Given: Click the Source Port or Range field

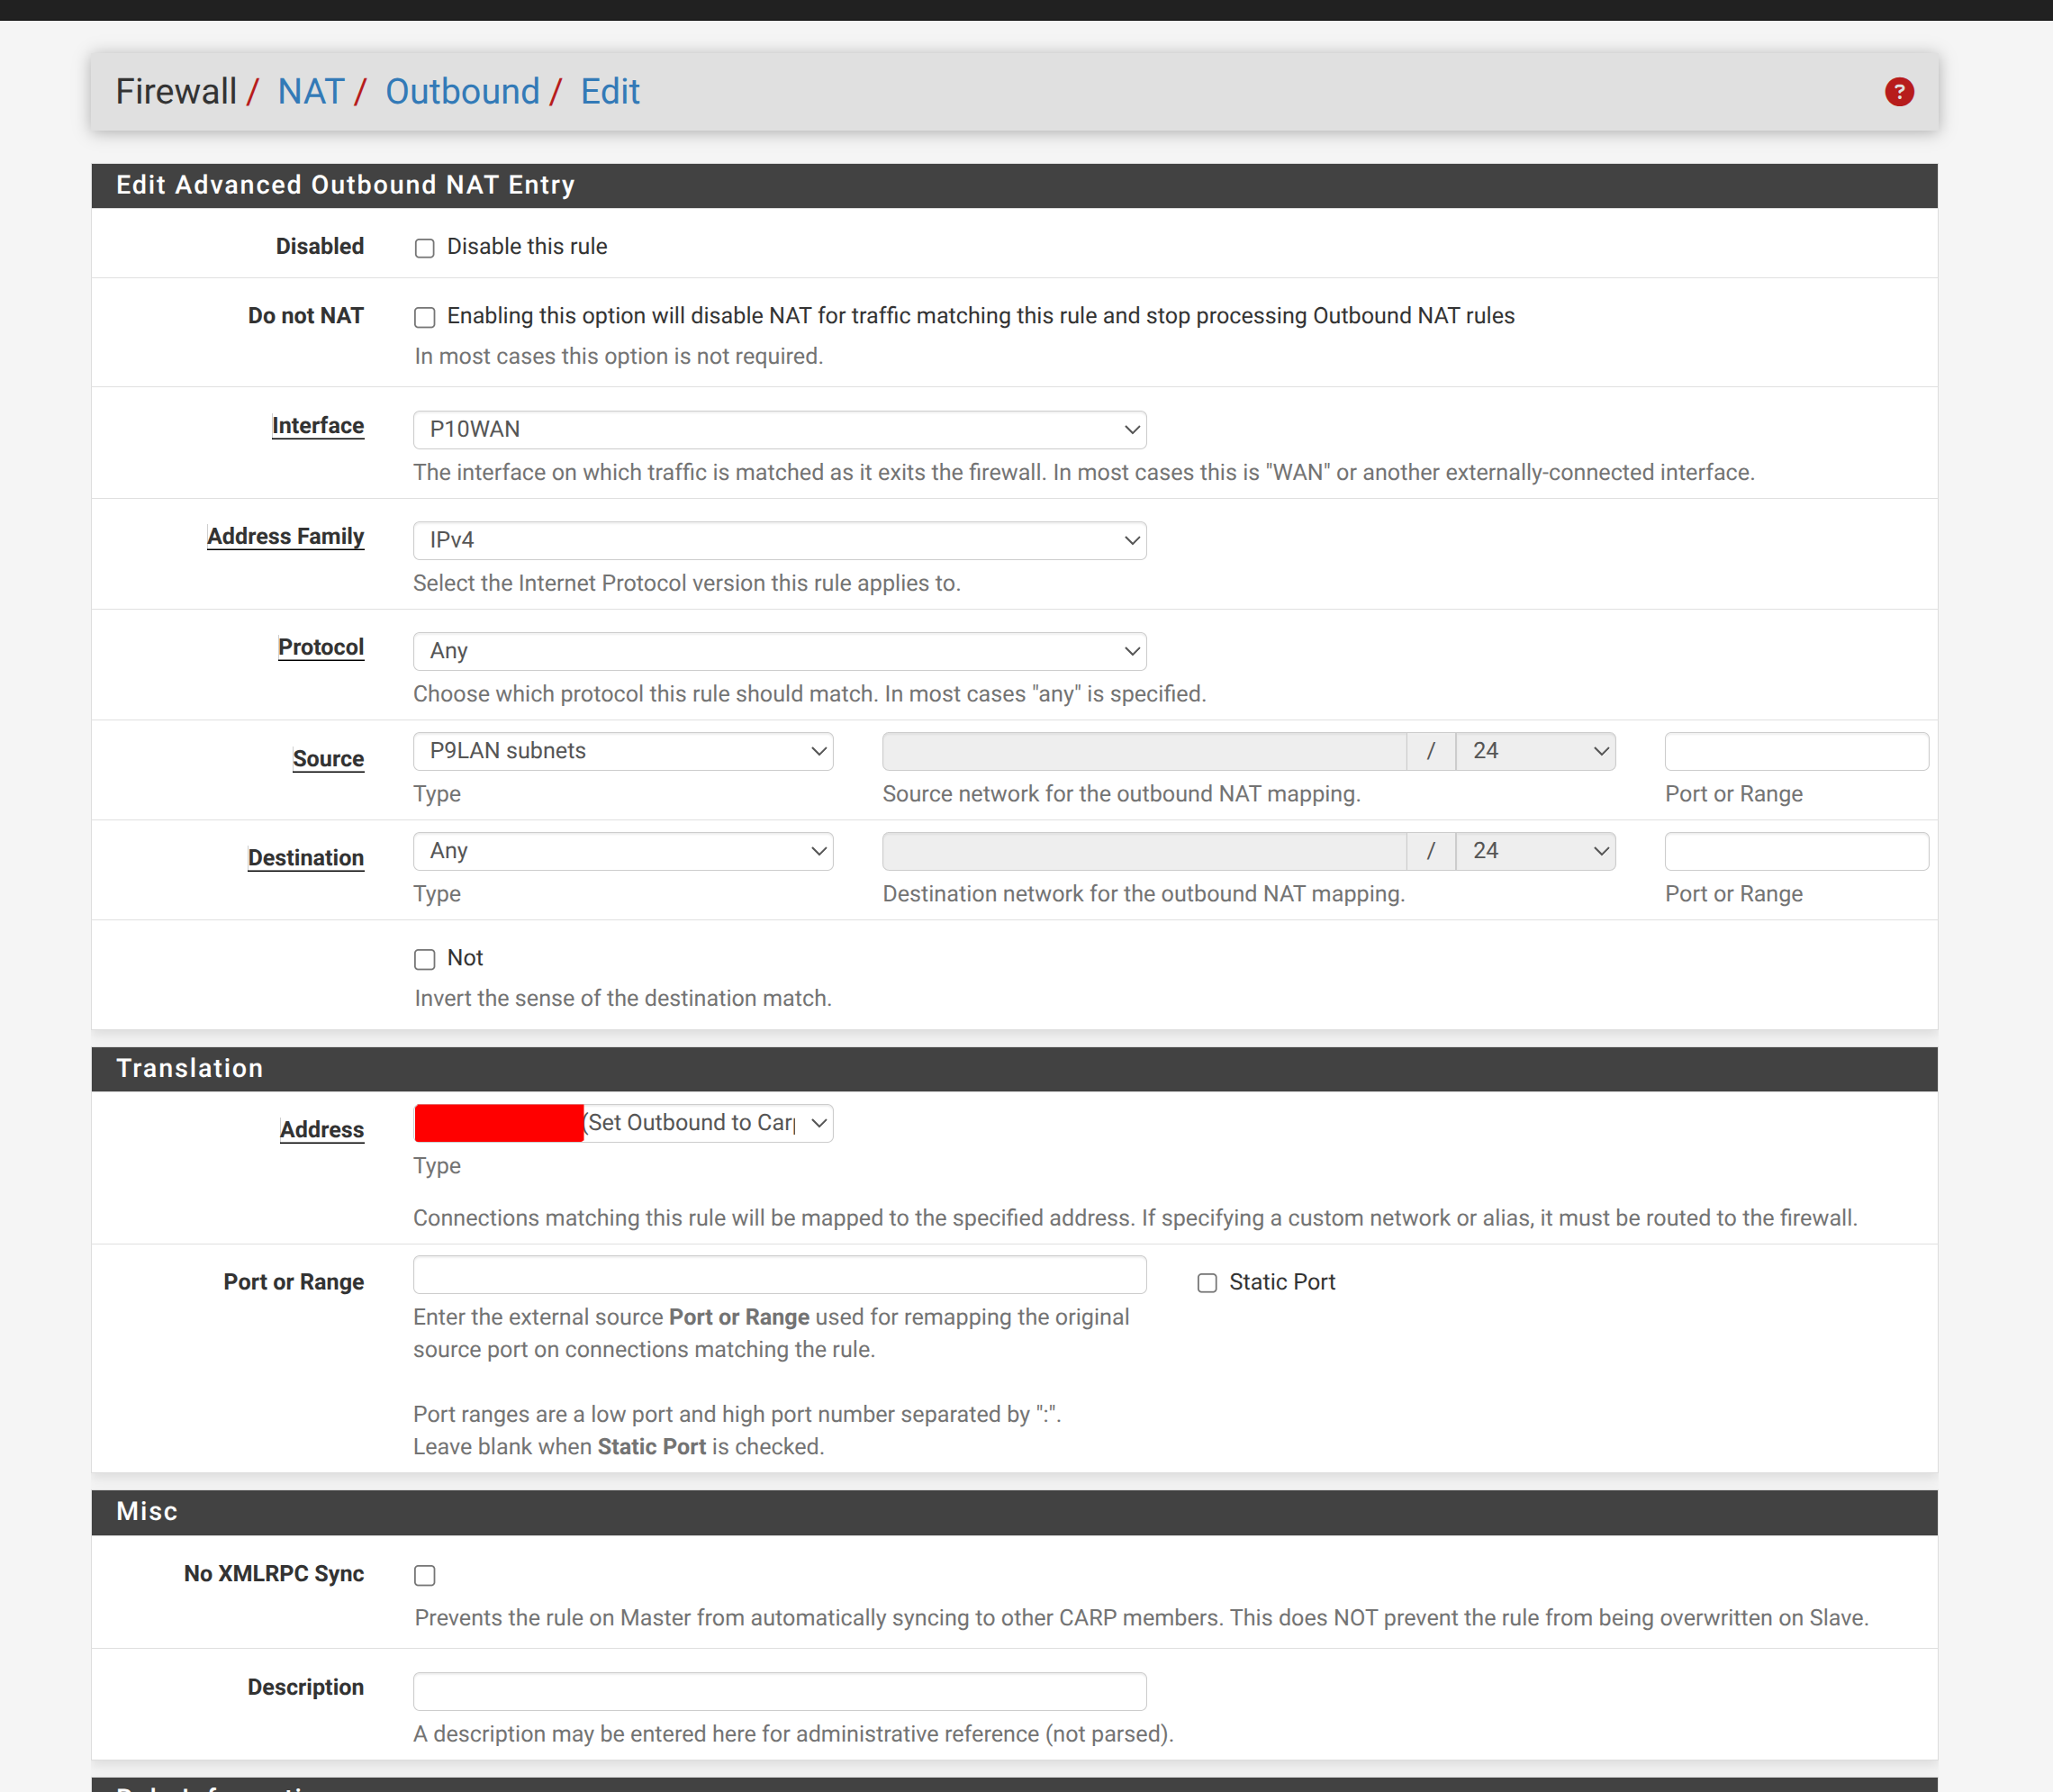Looking at the screenshot, I should (x=1795, y=751).
